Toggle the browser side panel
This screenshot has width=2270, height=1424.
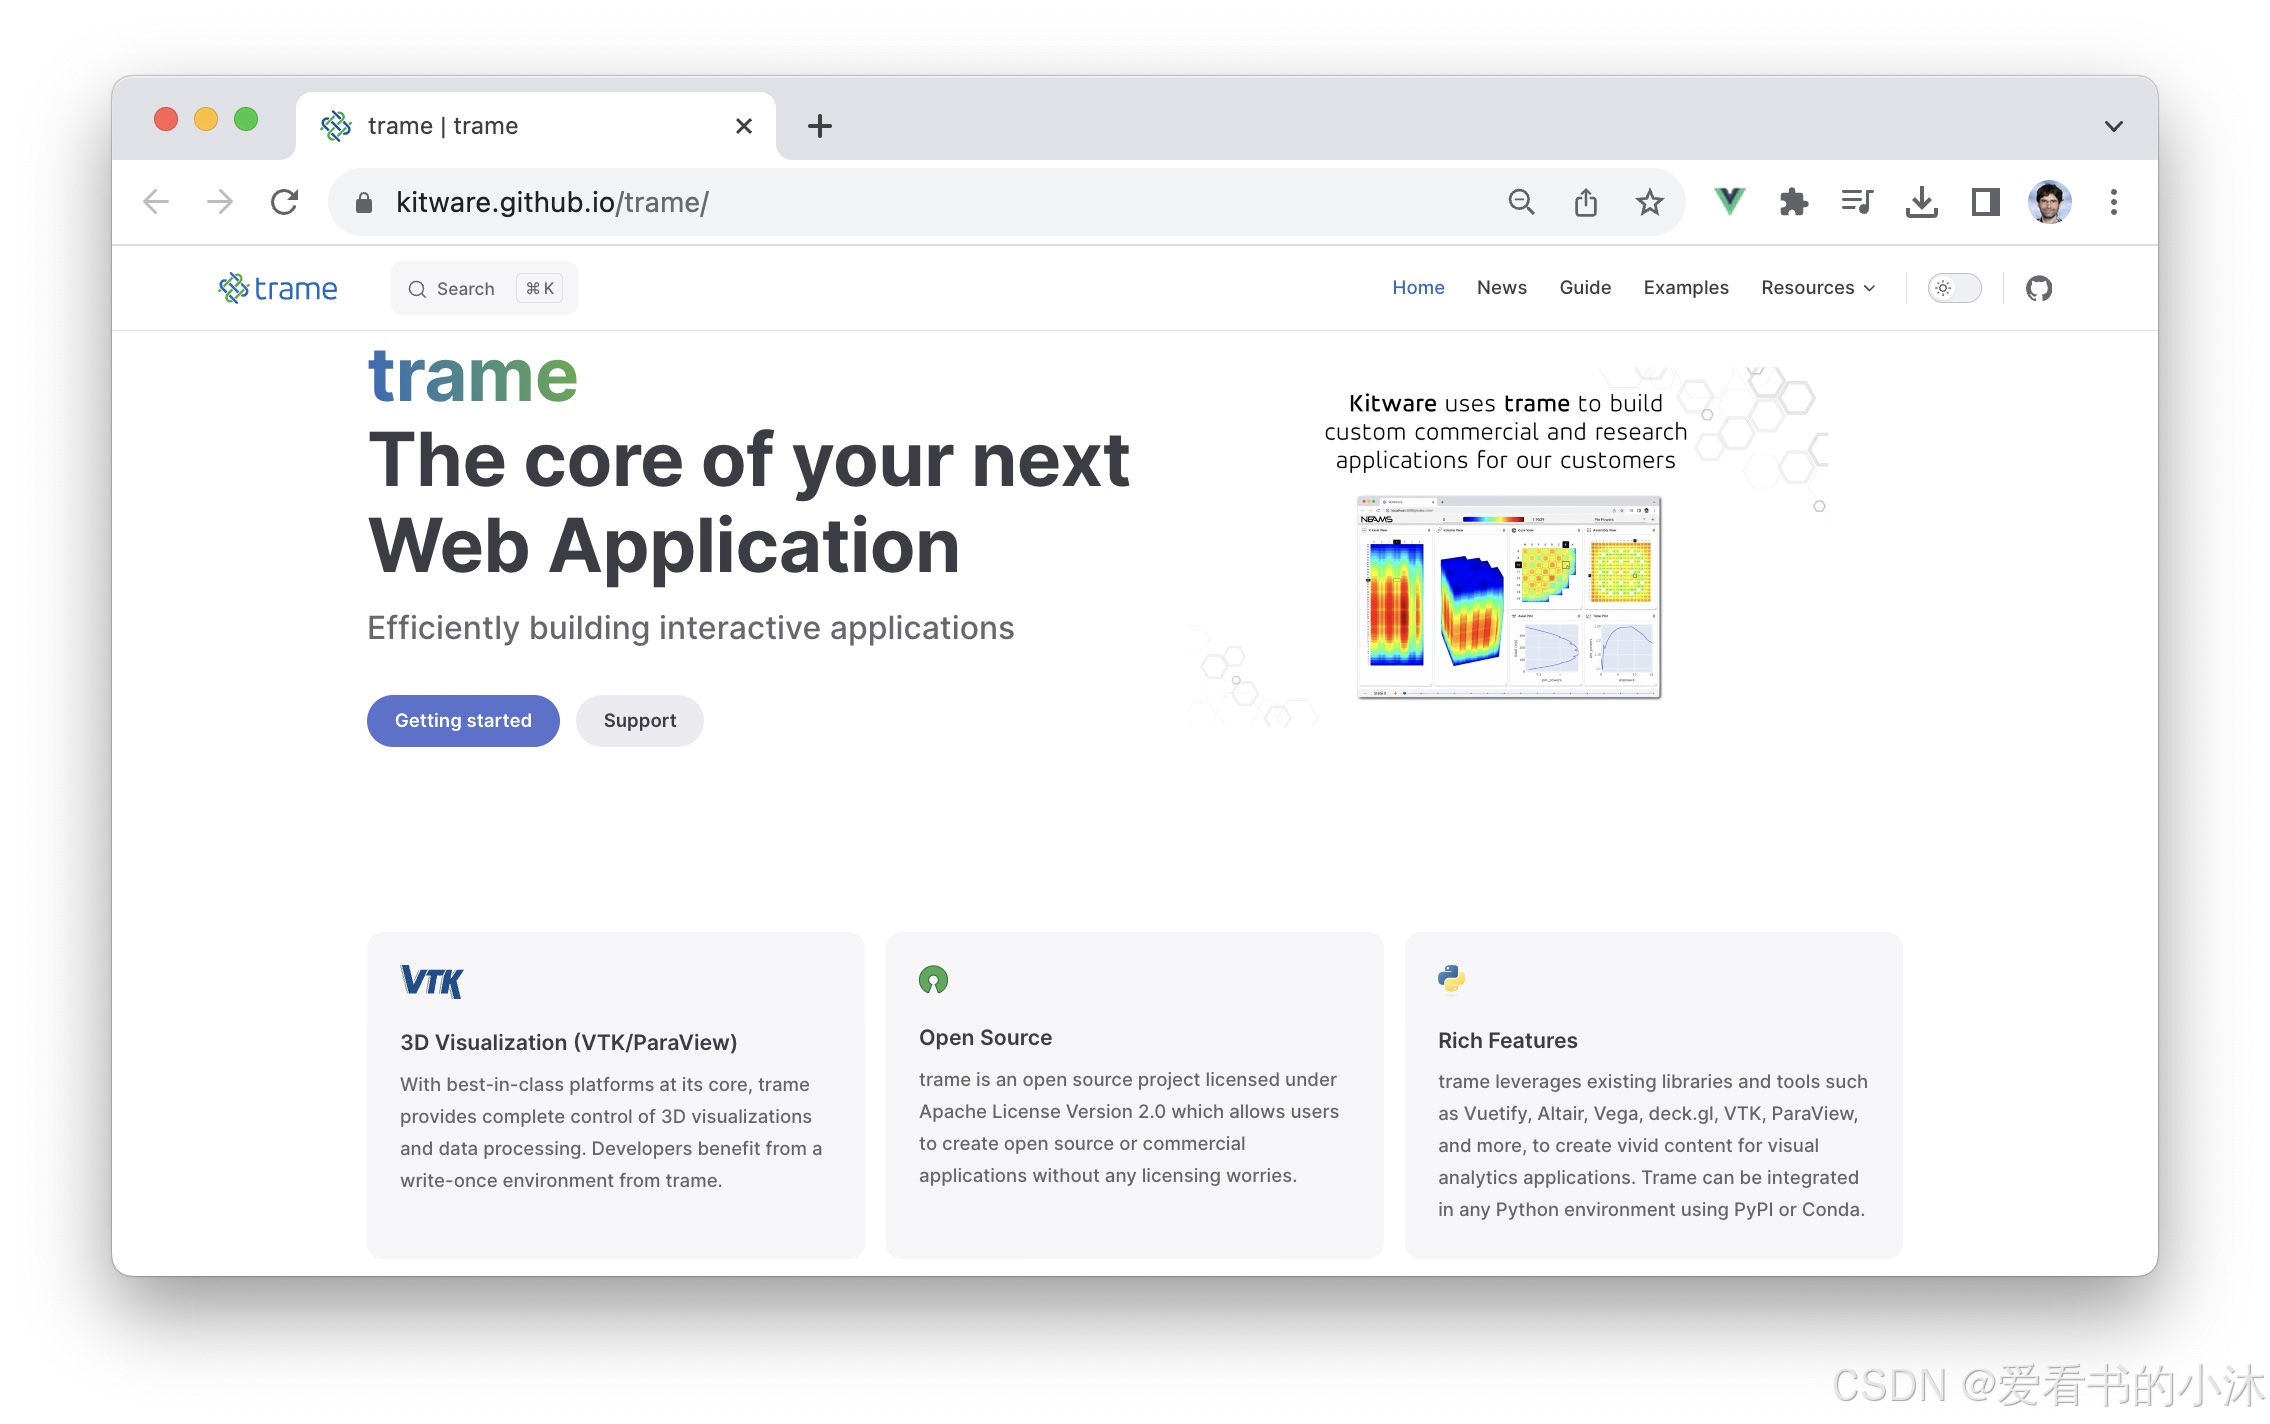(x=1985, y=203)
